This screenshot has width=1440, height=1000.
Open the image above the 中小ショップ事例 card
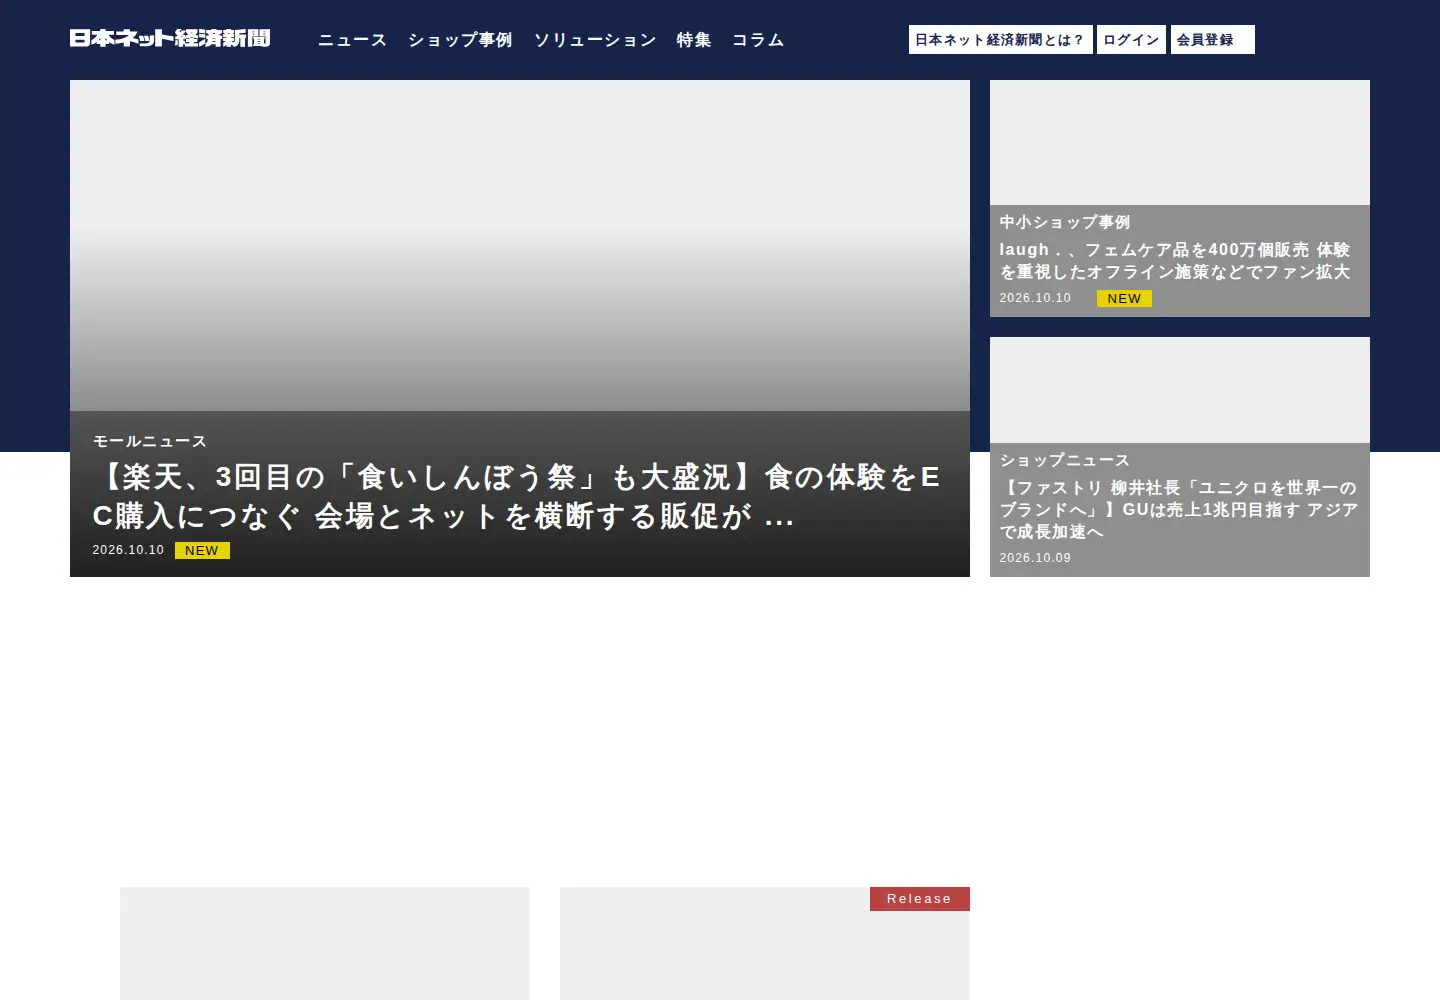pos(1180,142)
